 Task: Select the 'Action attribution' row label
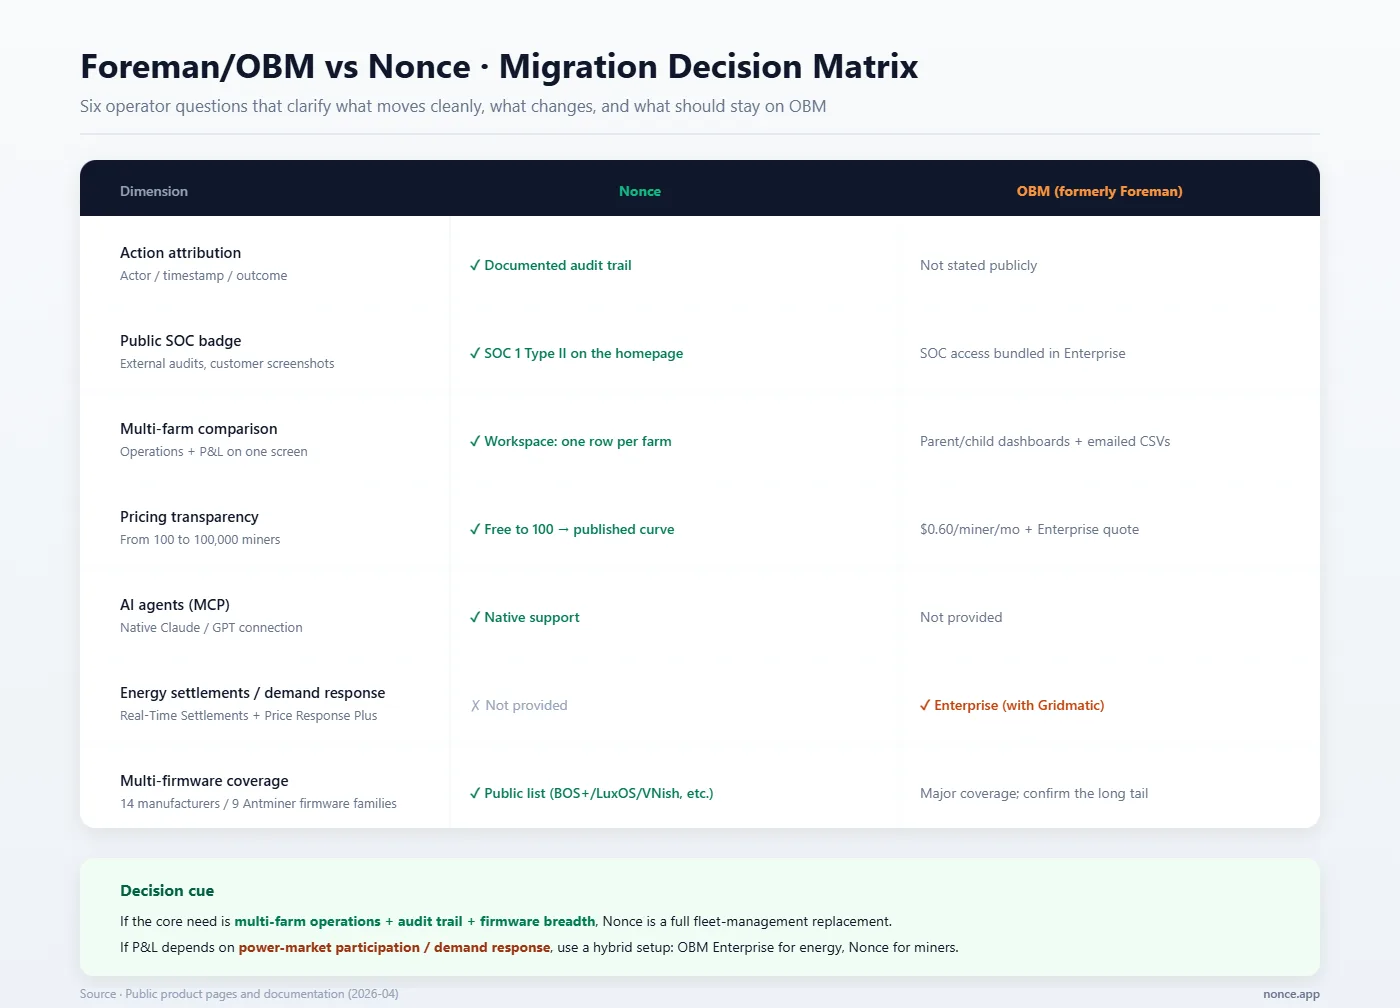click(180, 253)
